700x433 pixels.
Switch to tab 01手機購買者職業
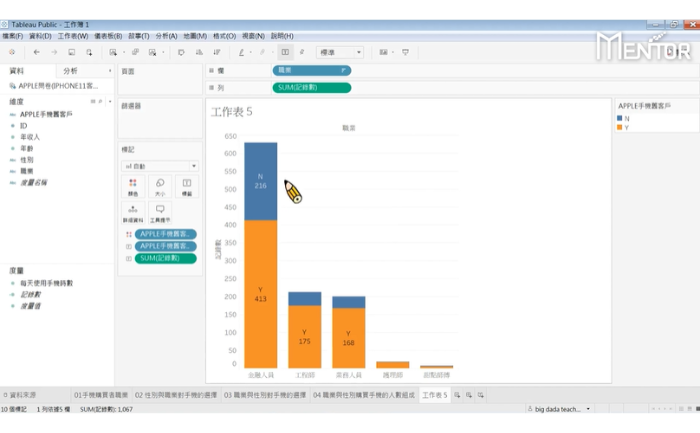(x=102, y=395)
